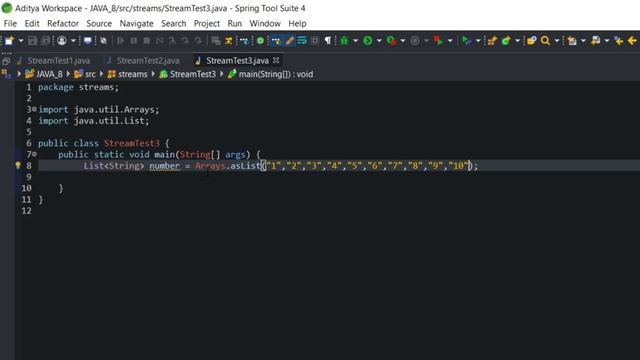This screenshot has height=360, width=640.
Task: Click the green Run play icon
Action: (x=368, y=40)
